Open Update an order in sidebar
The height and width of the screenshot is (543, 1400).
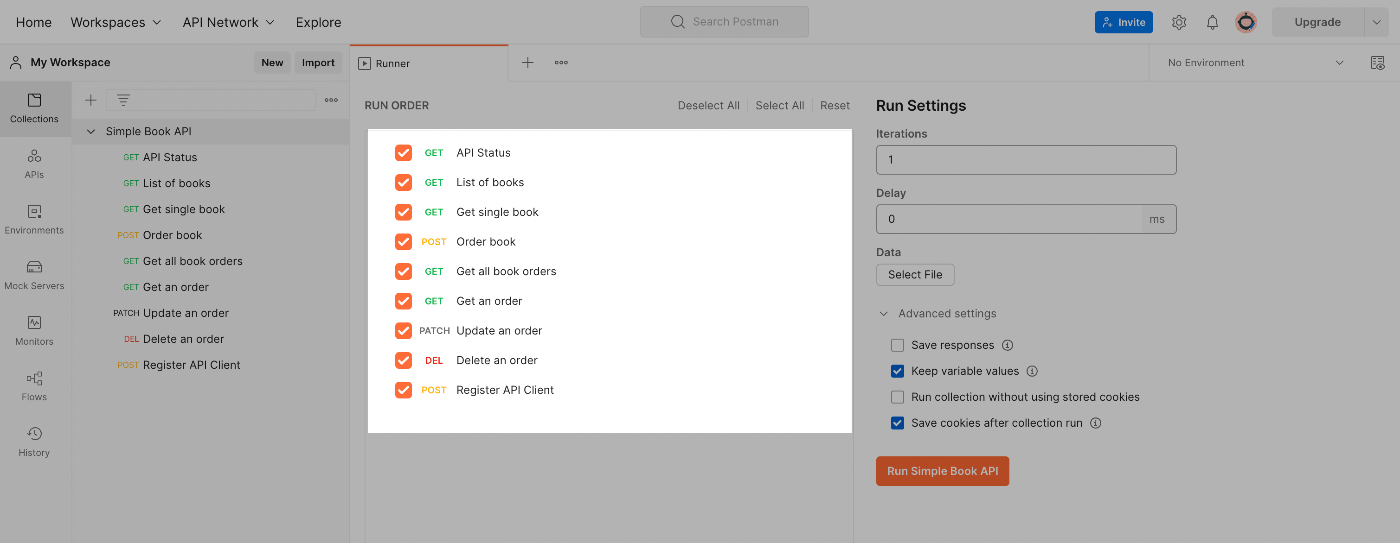[x=186, y=313]
